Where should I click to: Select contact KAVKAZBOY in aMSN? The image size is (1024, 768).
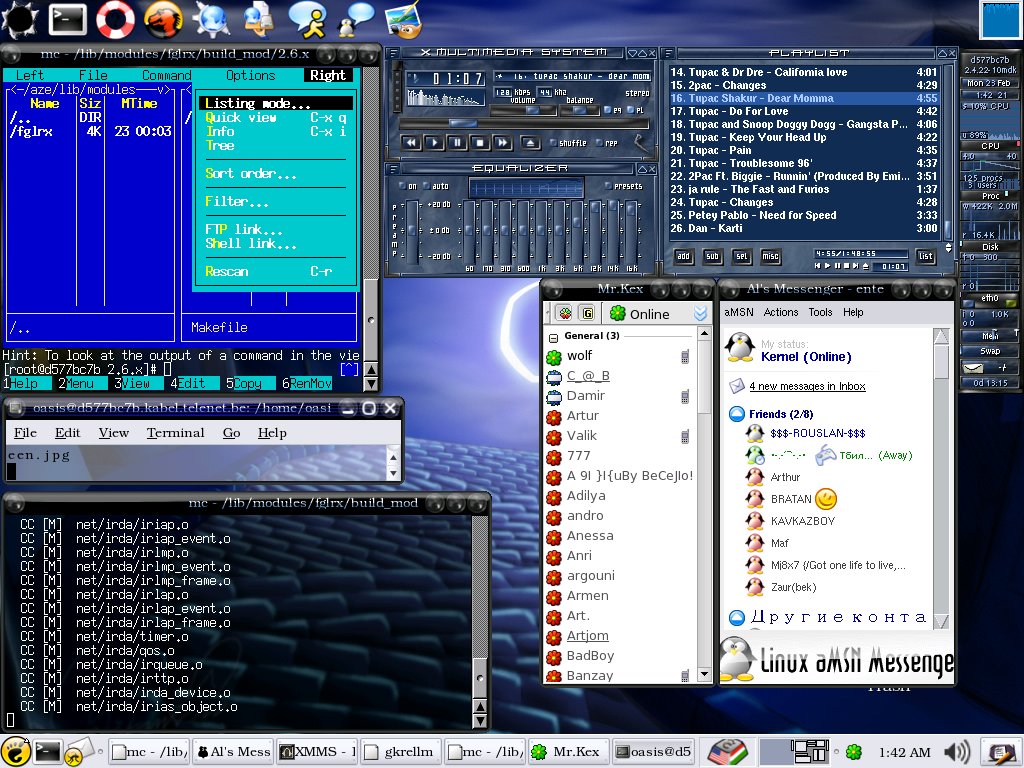(803, 521)
